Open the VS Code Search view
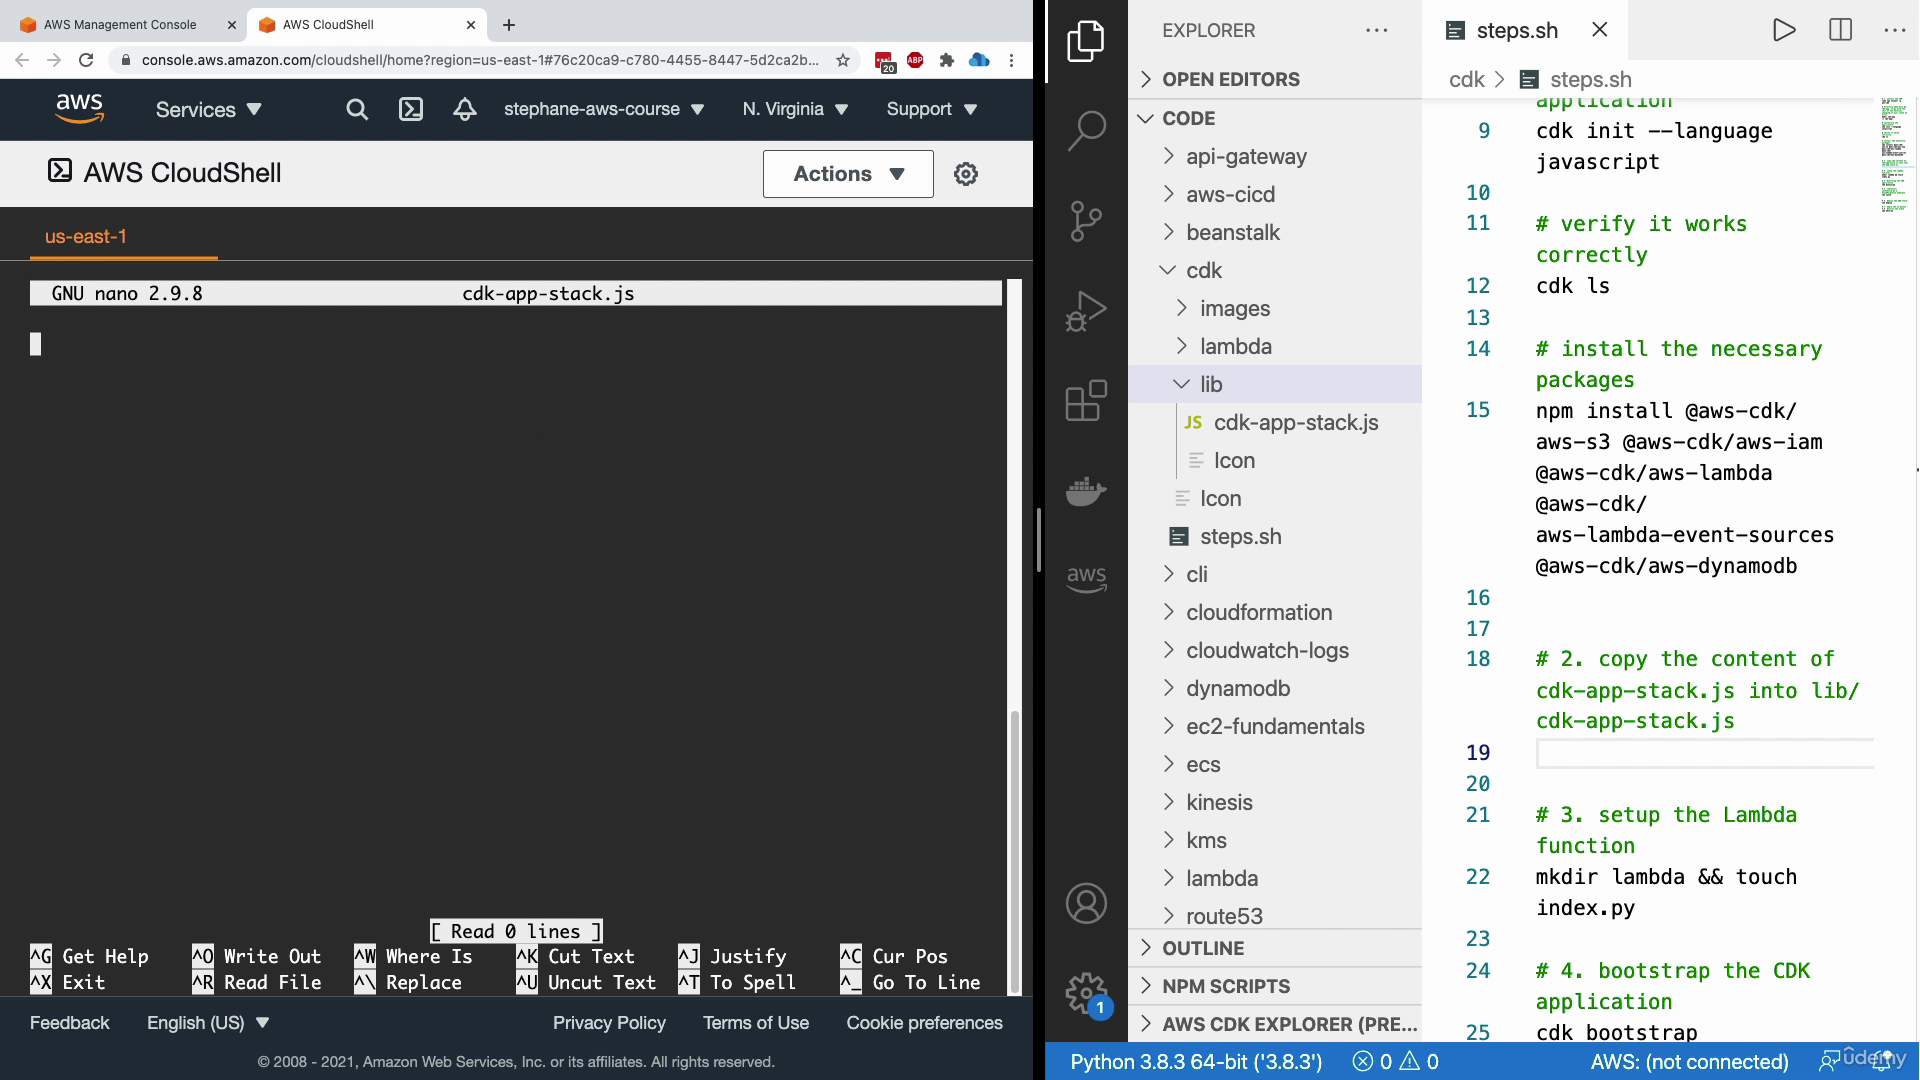Viewport: 1920px width, 1080px height. click(1086, 130)
